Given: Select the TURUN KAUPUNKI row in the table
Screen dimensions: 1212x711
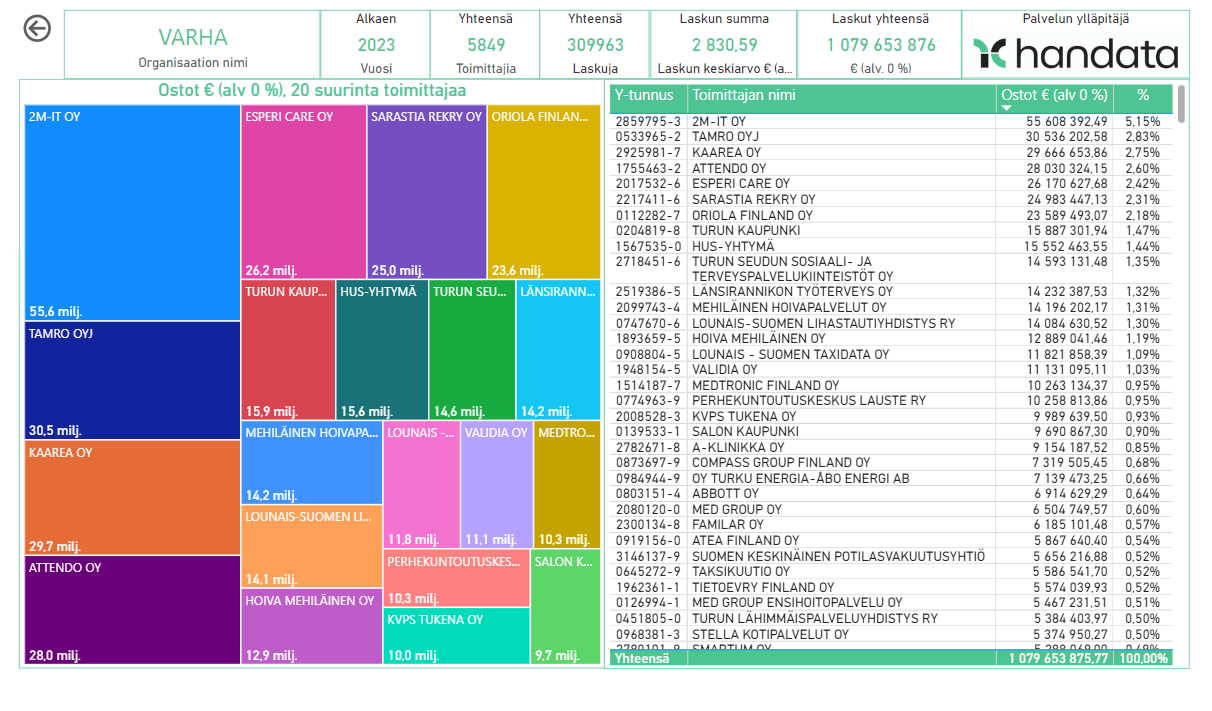Looking at the screenshot, I should [891, 230].
